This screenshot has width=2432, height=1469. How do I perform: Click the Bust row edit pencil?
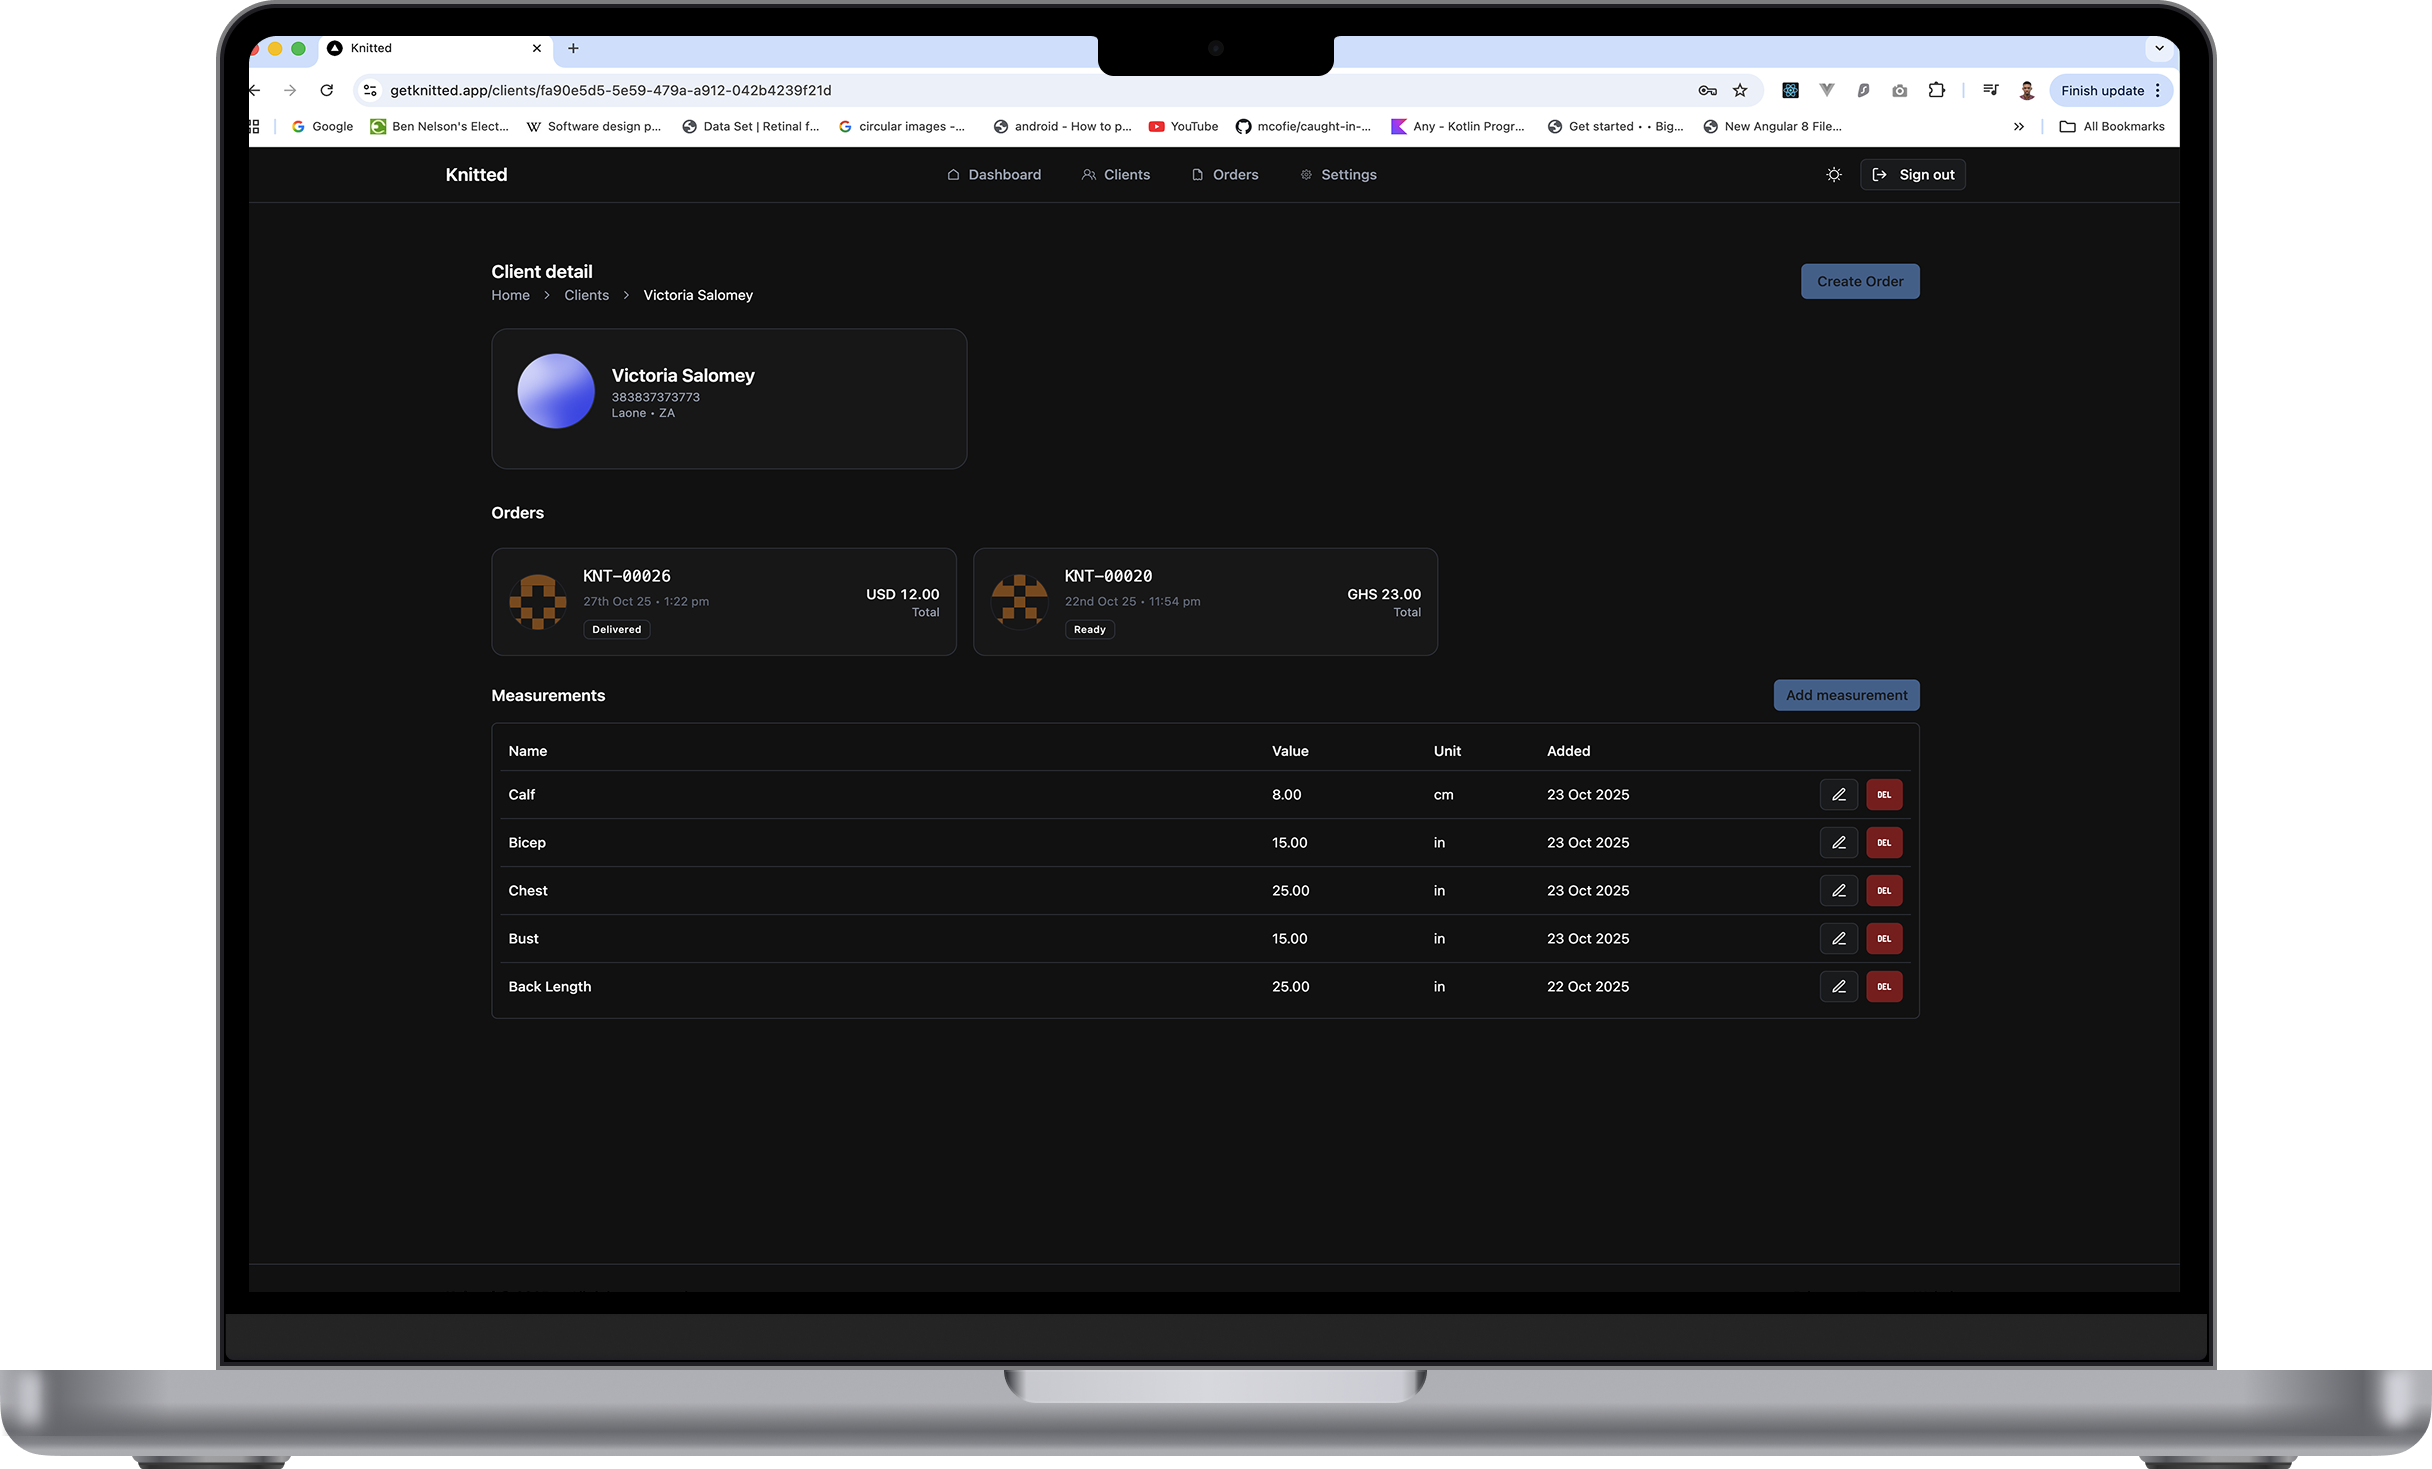pos(1838,939)
